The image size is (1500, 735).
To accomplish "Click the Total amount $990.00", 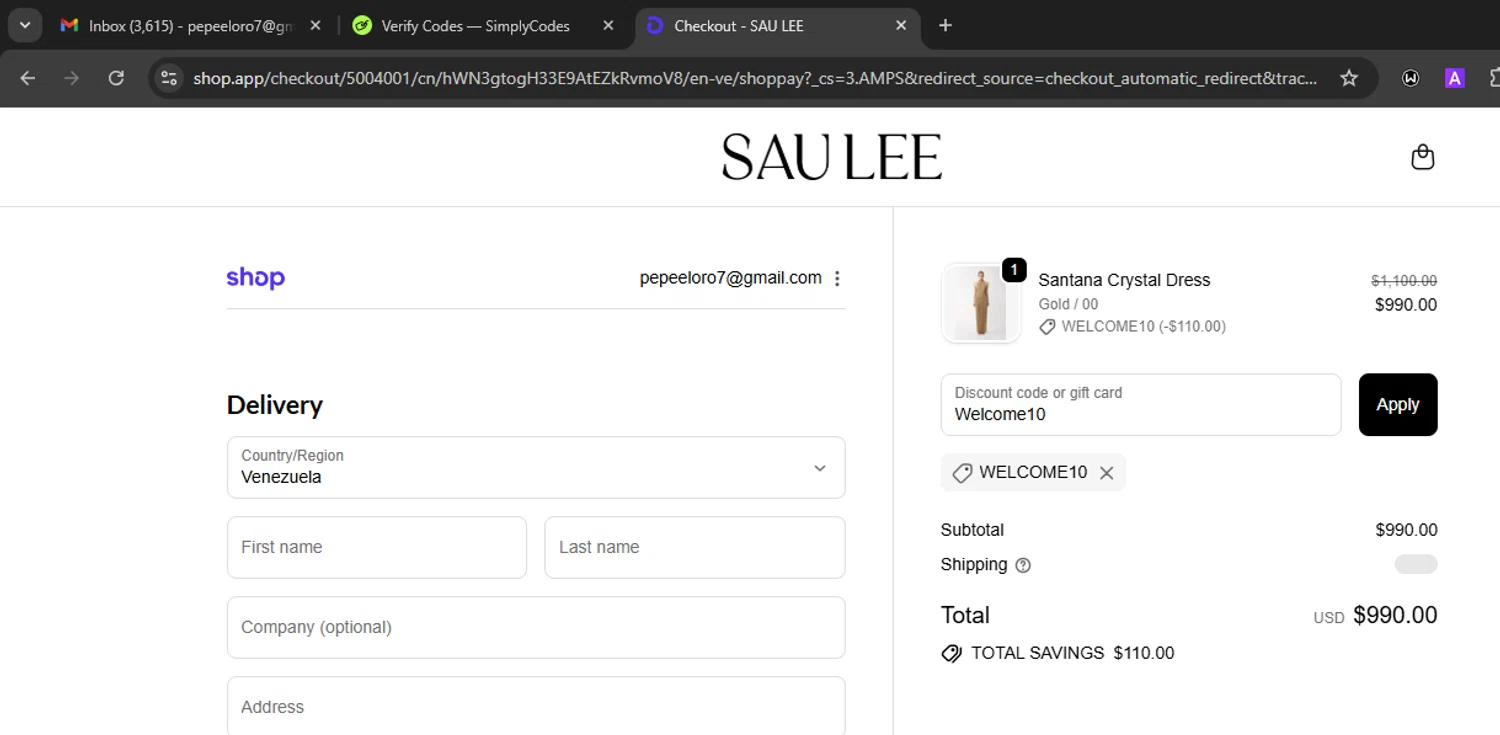I will click(x=1395, y=615).
